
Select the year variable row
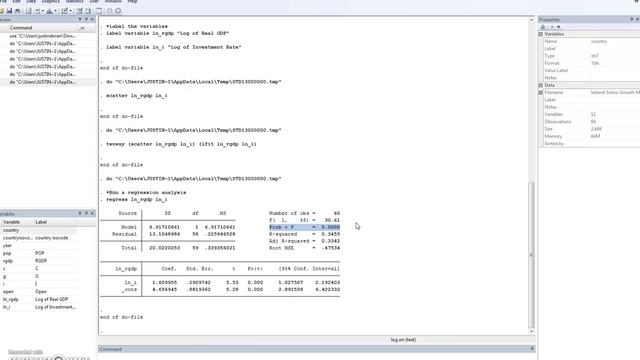pyautogui.click(x=38, y=246)
